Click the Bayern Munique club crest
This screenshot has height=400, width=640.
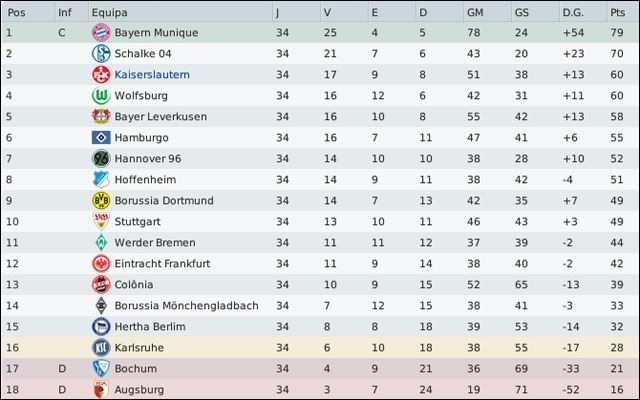coord(100,33)
